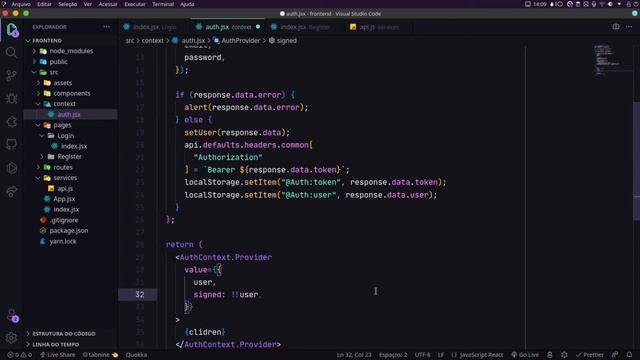Open the Explorer view icon
The image size is (640, 360).
(x=11, y=30)
